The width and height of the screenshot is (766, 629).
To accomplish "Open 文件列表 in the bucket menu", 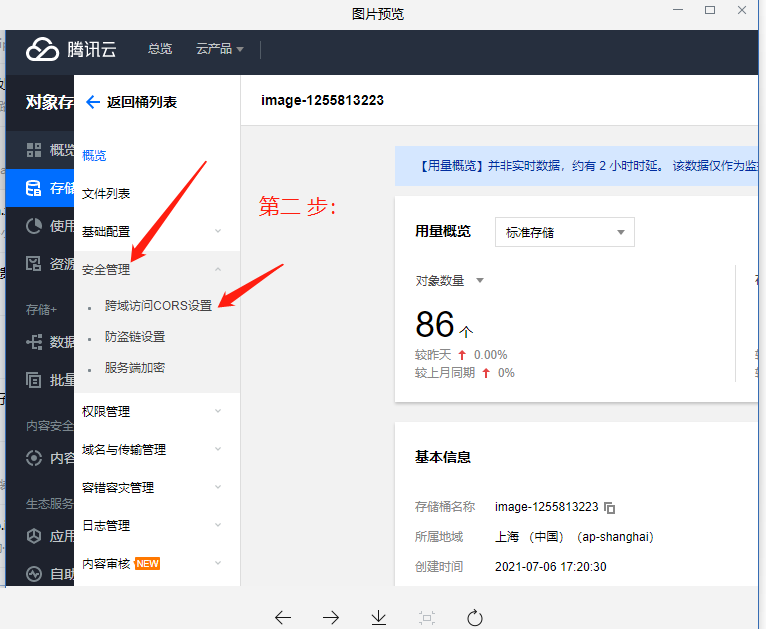I will tap(106, 194).
